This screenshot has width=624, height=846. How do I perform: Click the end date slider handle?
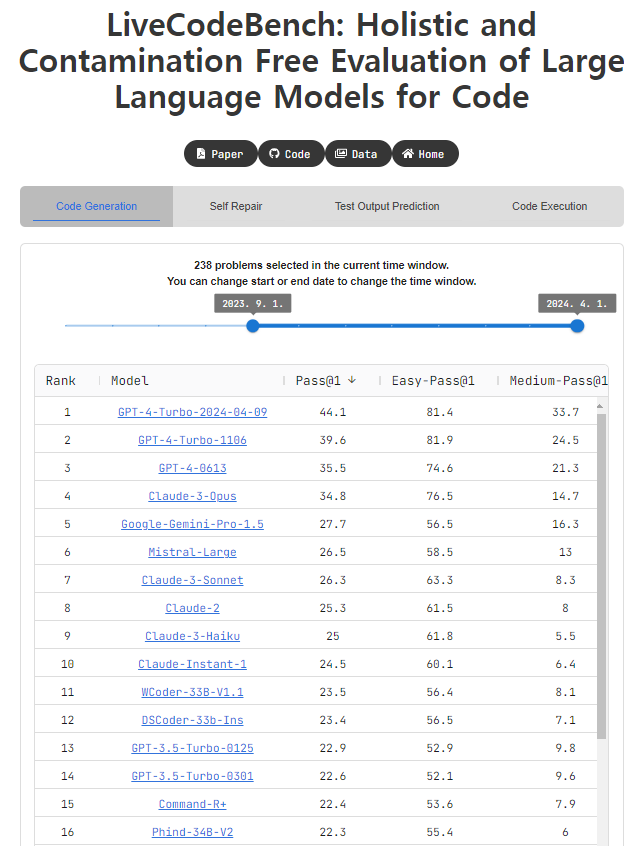[x=577, y=326]
